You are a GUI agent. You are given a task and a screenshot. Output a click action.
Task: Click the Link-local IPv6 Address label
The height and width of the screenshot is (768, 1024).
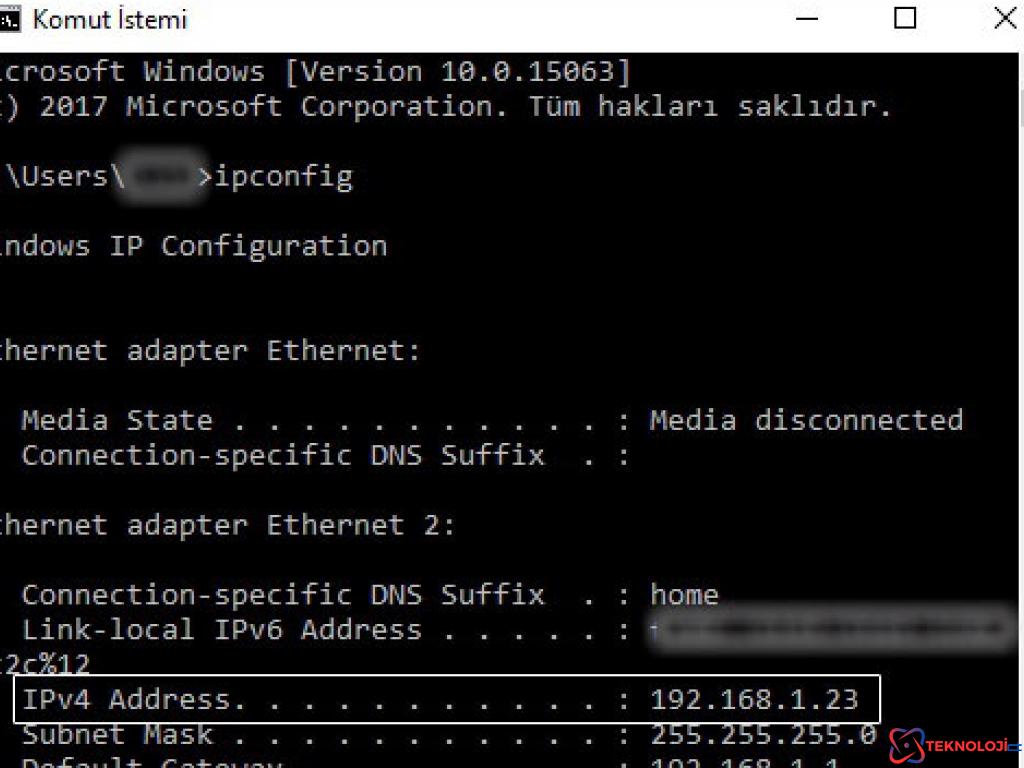pos(221,630)
